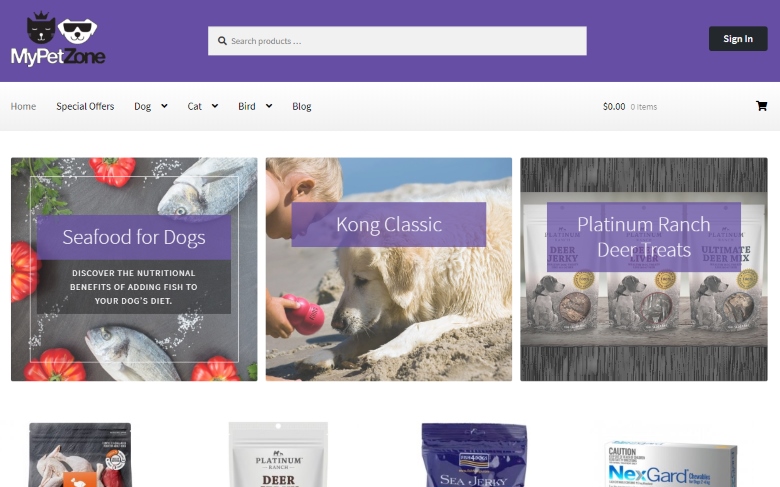The width and height of the screenshot is (780, 487).
Task: Click the MyPetZone logo
Action: coord(58,39)
